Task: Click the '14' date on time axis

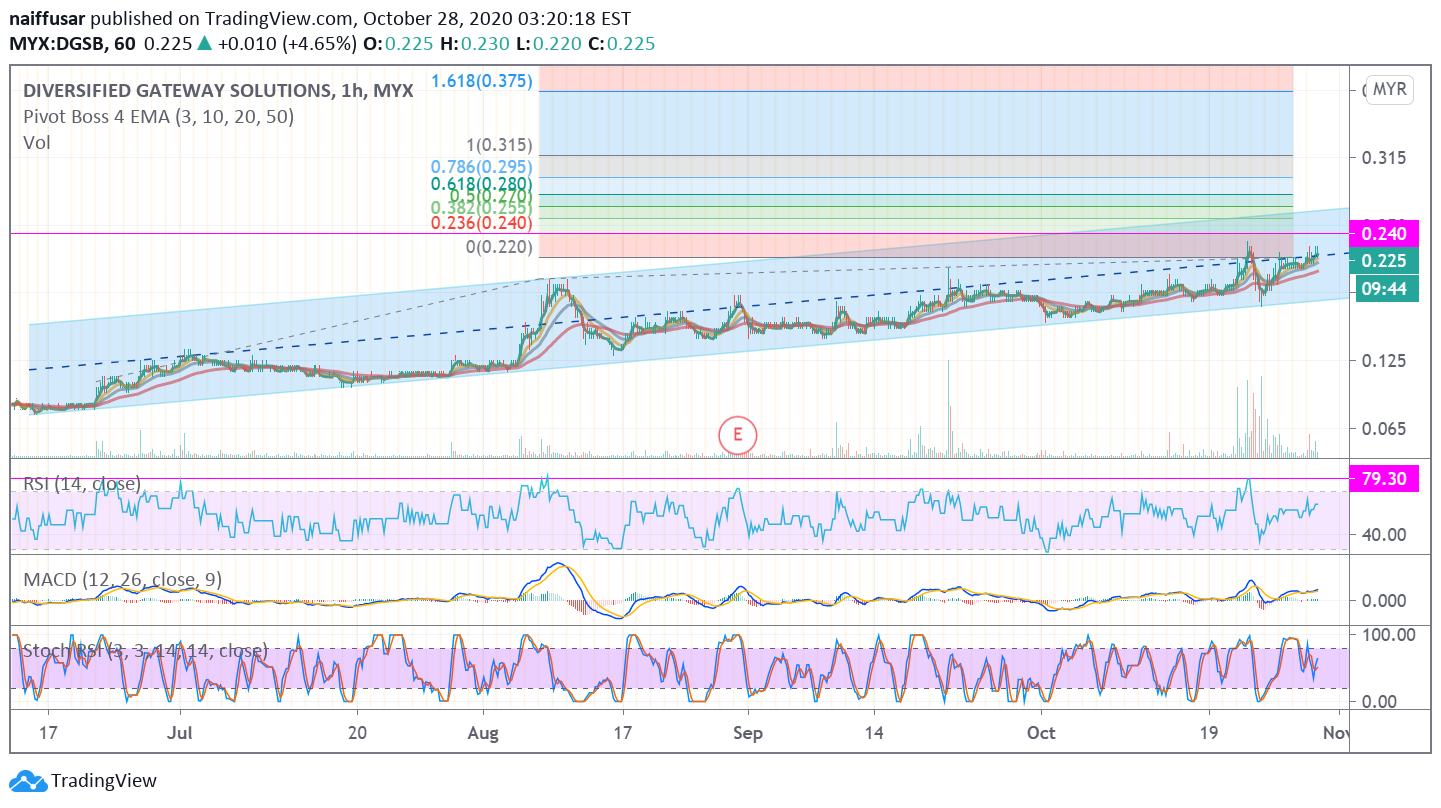Action: (876, 732)
